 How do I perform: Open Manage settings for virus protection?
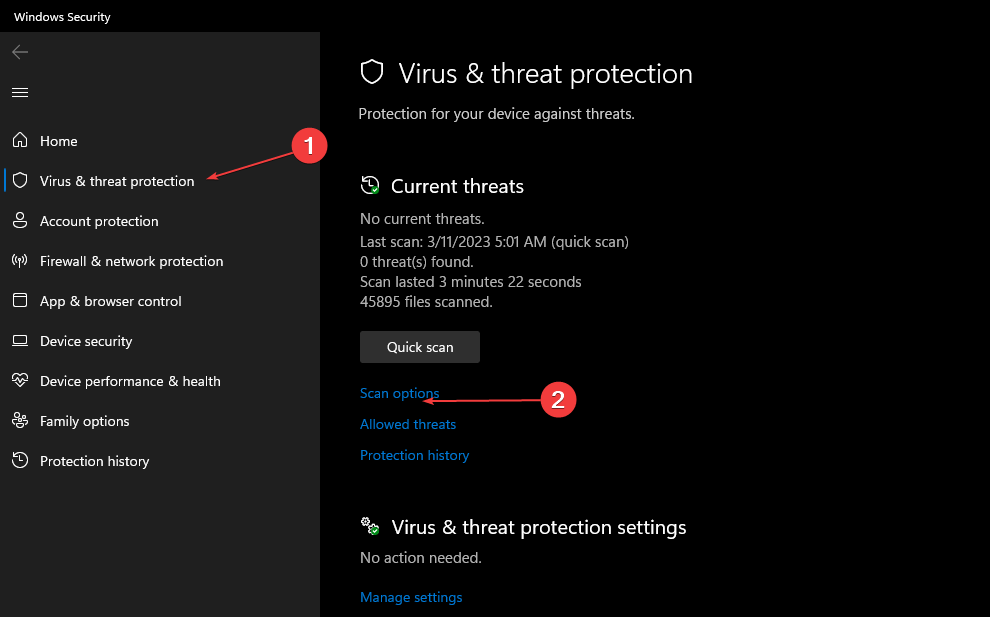click(x=411, y=597)
